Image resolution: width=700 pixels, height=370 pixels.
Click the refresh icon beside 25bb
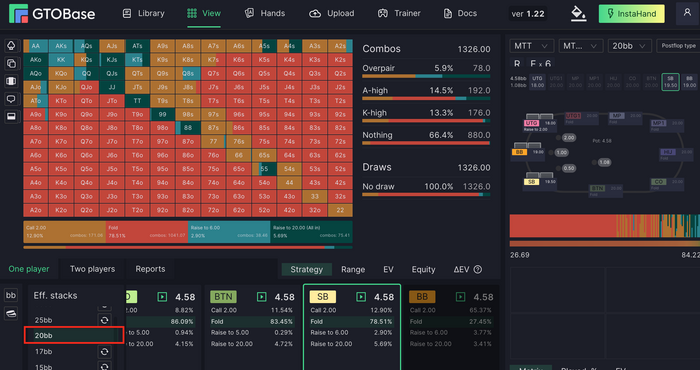coord(104,320)
